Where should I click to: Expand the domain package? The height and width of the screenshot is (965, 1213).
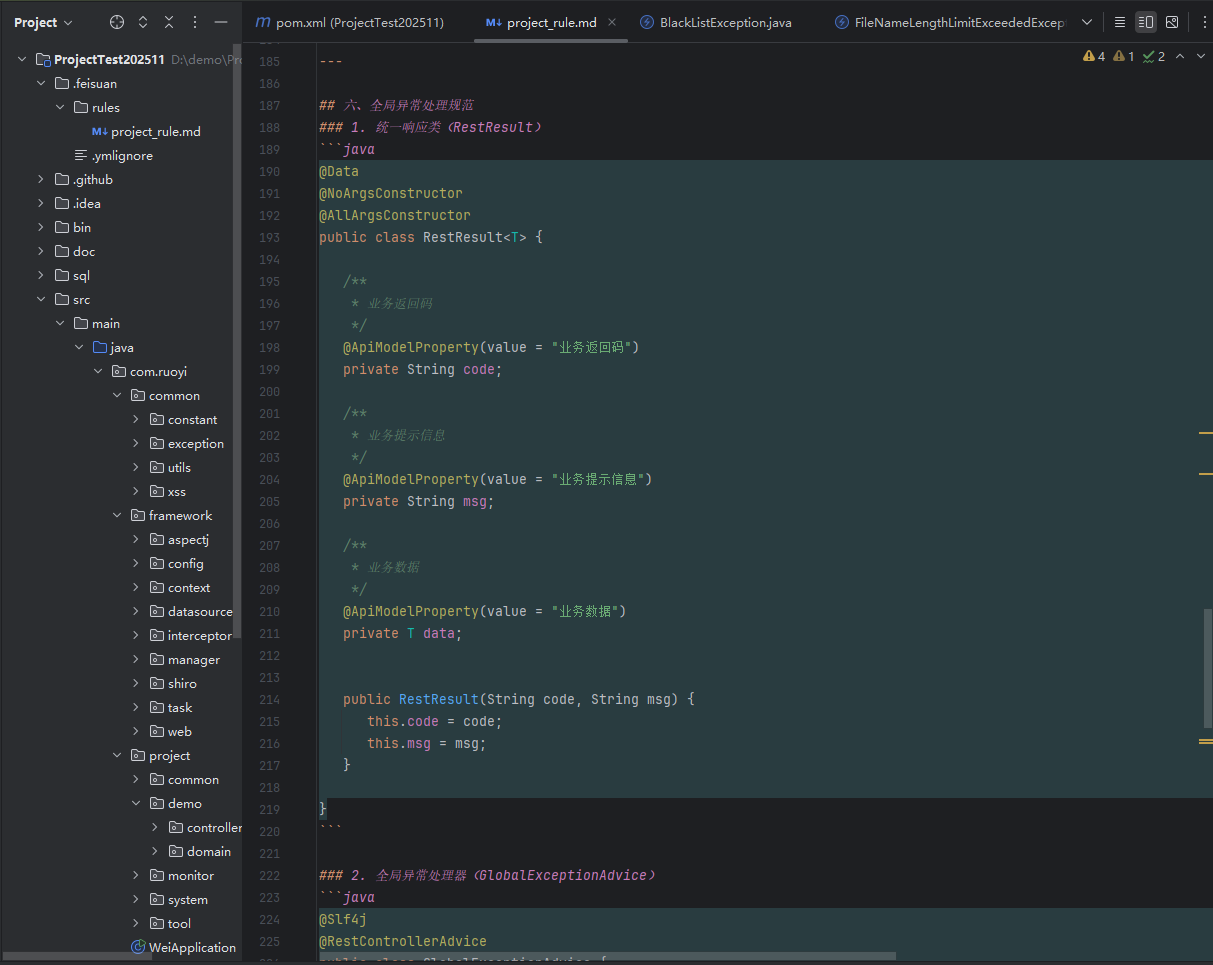(155, 851)
